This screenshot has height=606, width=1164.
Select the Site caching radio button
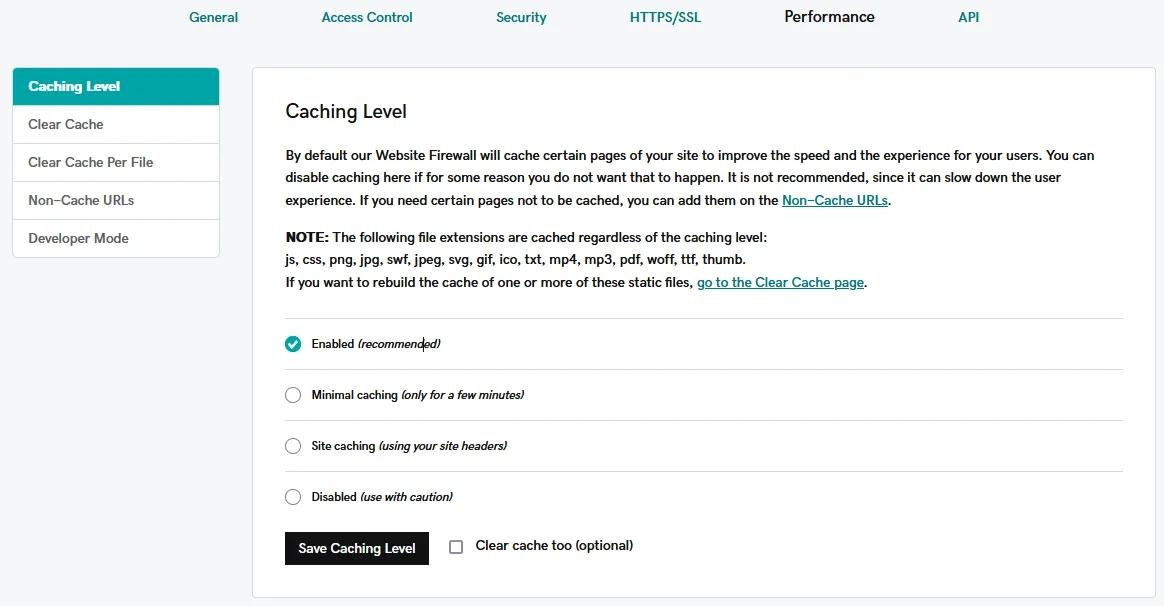coord(293,446)
